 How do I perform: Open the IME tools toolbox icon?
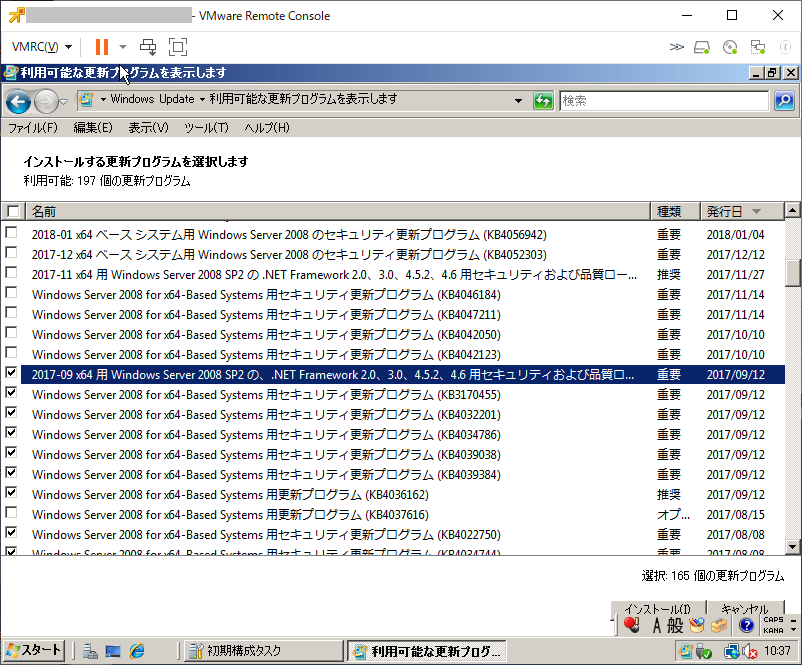pyautogui.click(x=719, y=625)
